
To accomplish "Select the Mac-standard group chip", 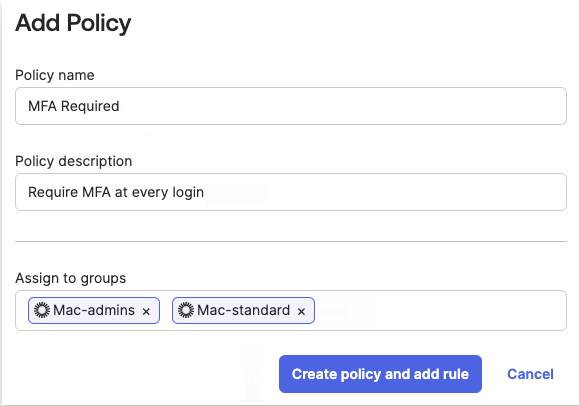I will (x=243, y=310).
